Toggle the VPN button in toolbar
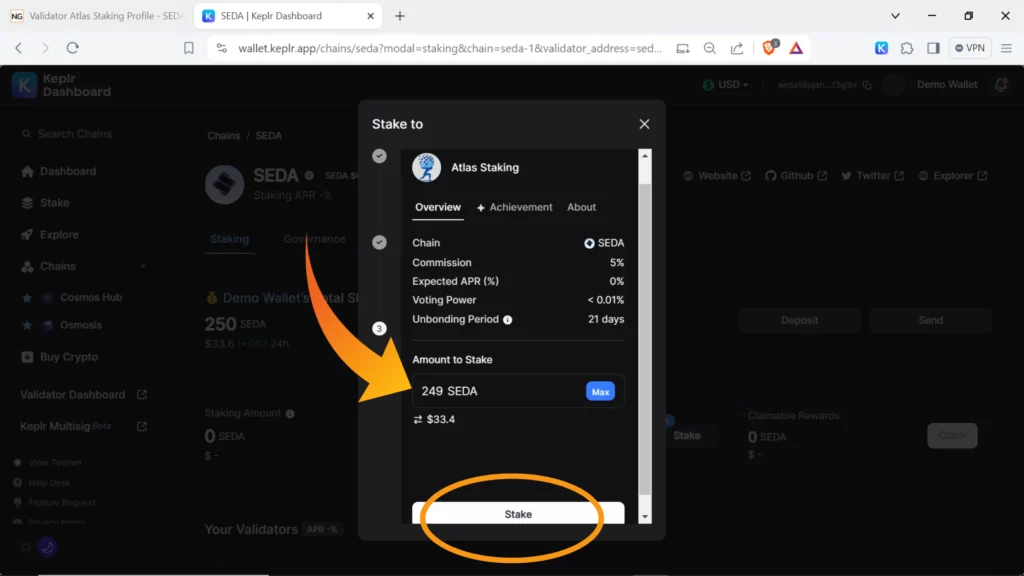Viewport: 1024px width, 576px height. pyautogui.click(x=970, y=48)
